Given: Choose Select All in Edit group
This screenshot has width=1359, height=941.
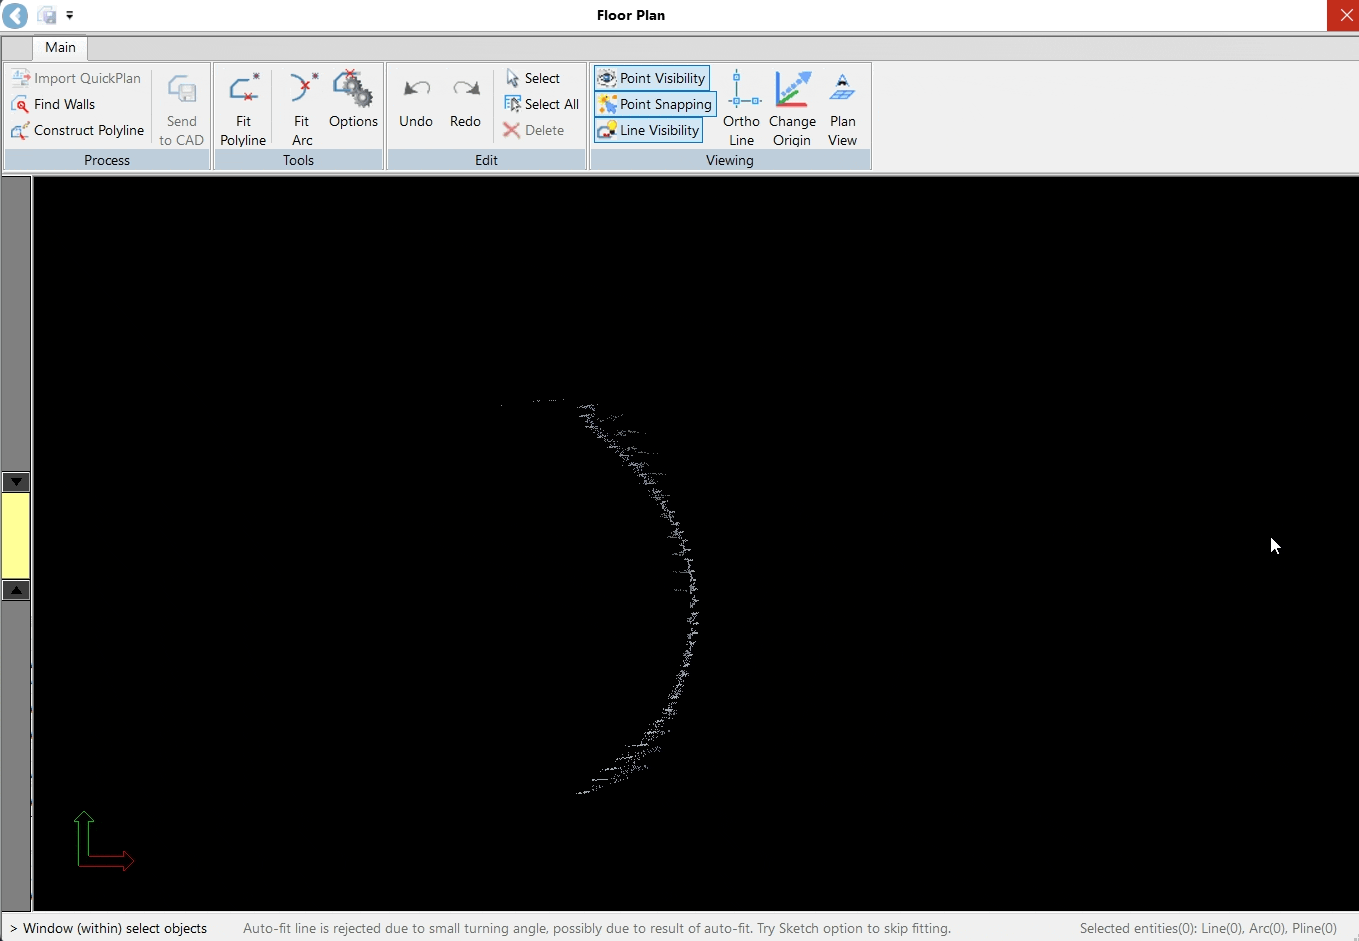Looking at the screenshot, I should point(542,104).
